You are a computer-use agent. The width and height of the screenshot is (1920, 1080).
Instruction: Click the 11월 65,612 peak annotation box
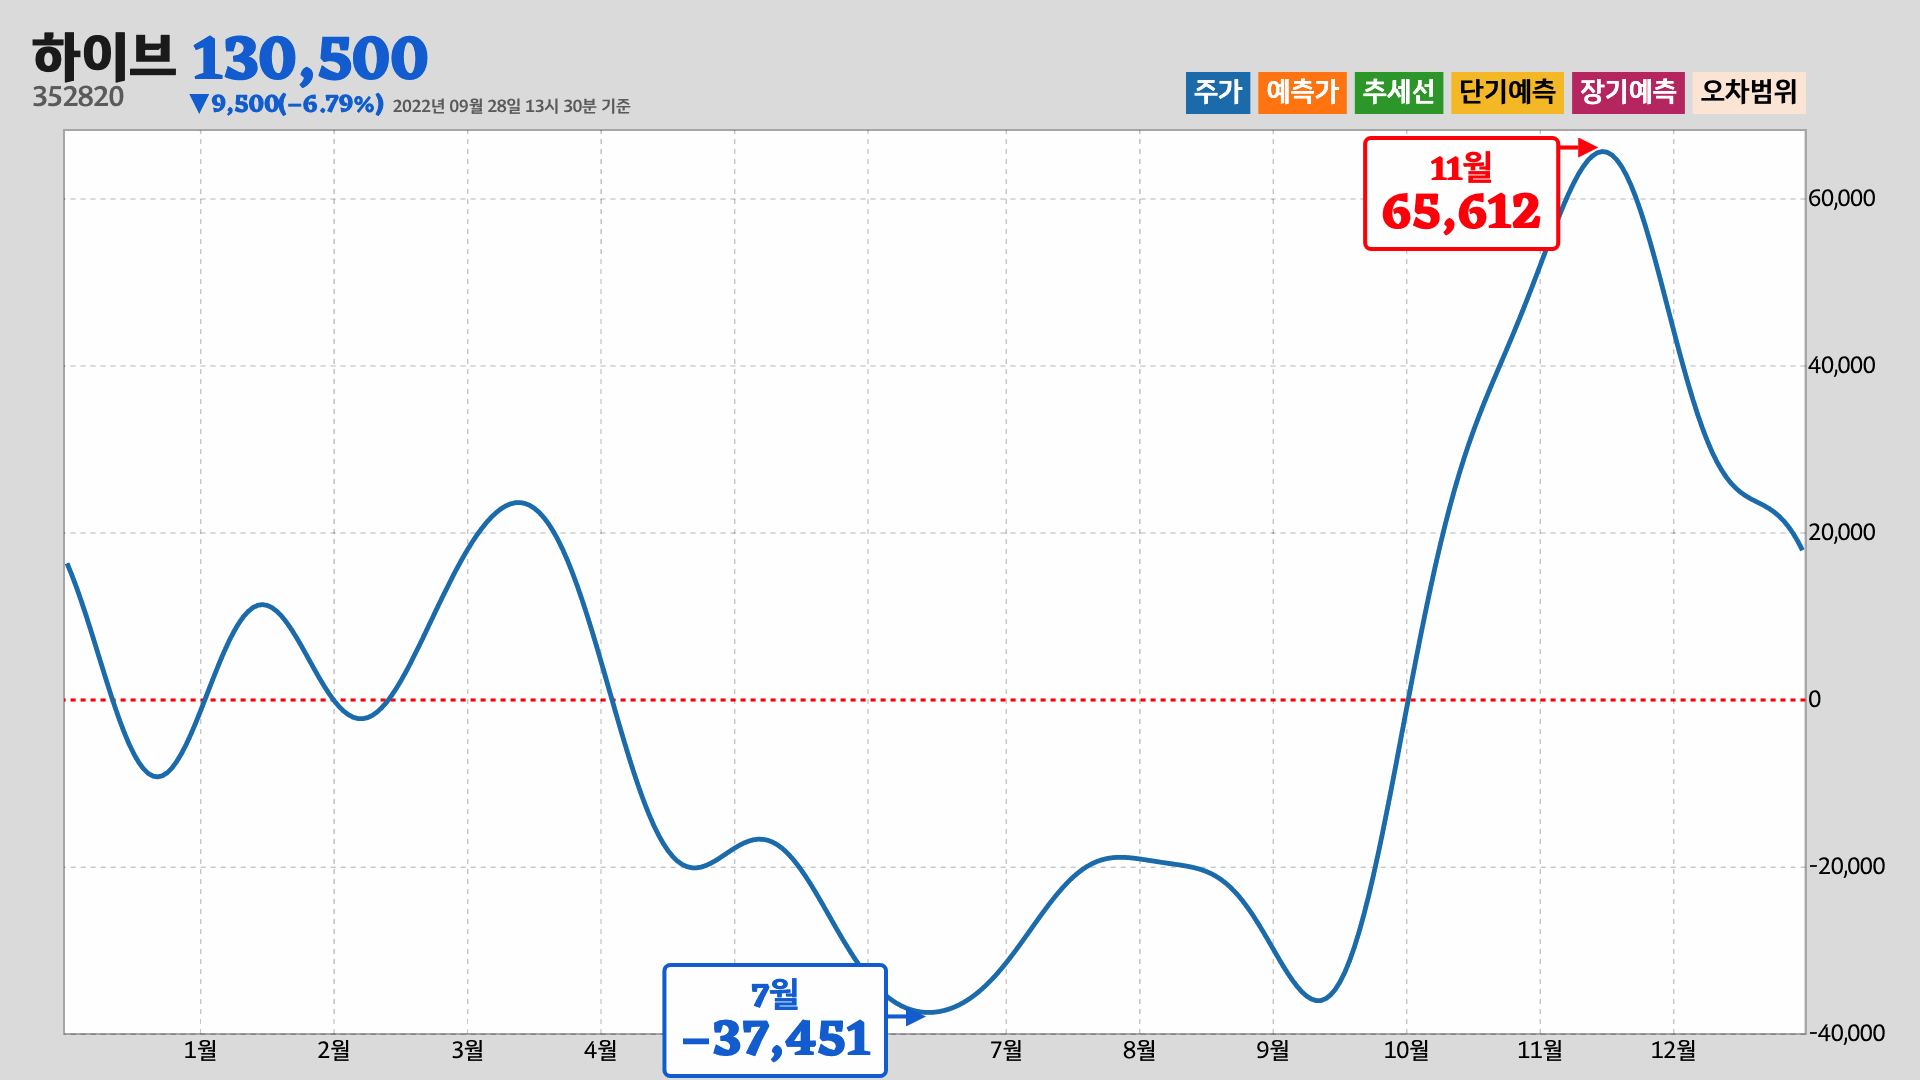1461,194
